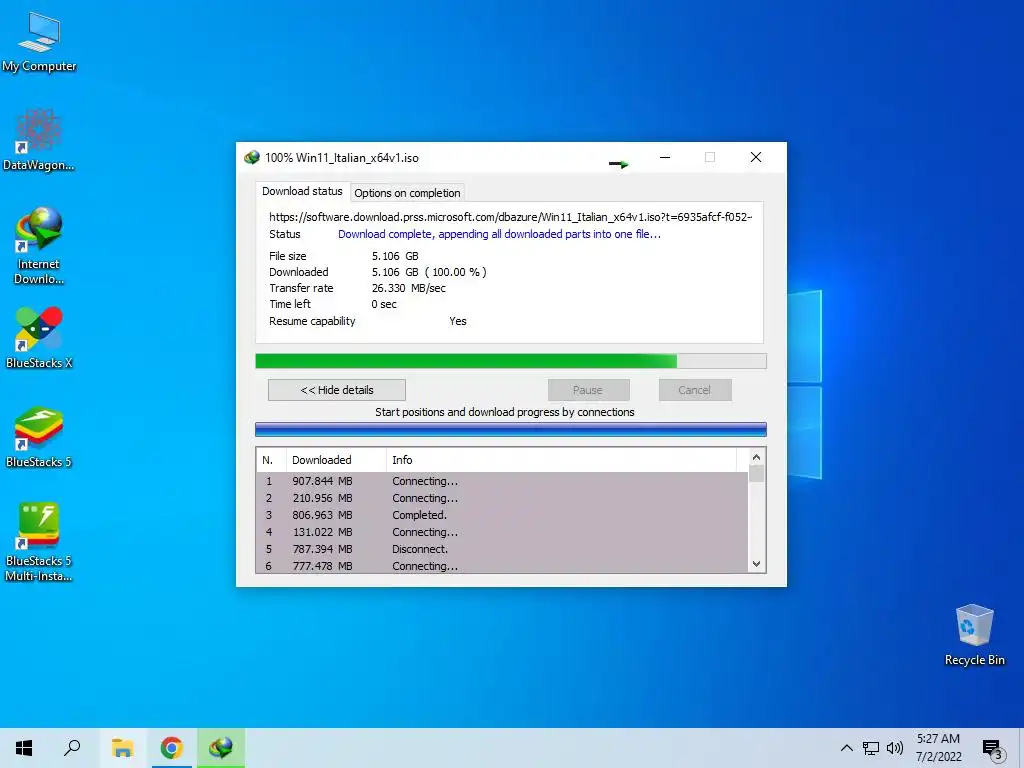Open the notification center icon
The width and height of the screenshot is (1024, 768).
[993, 749]
